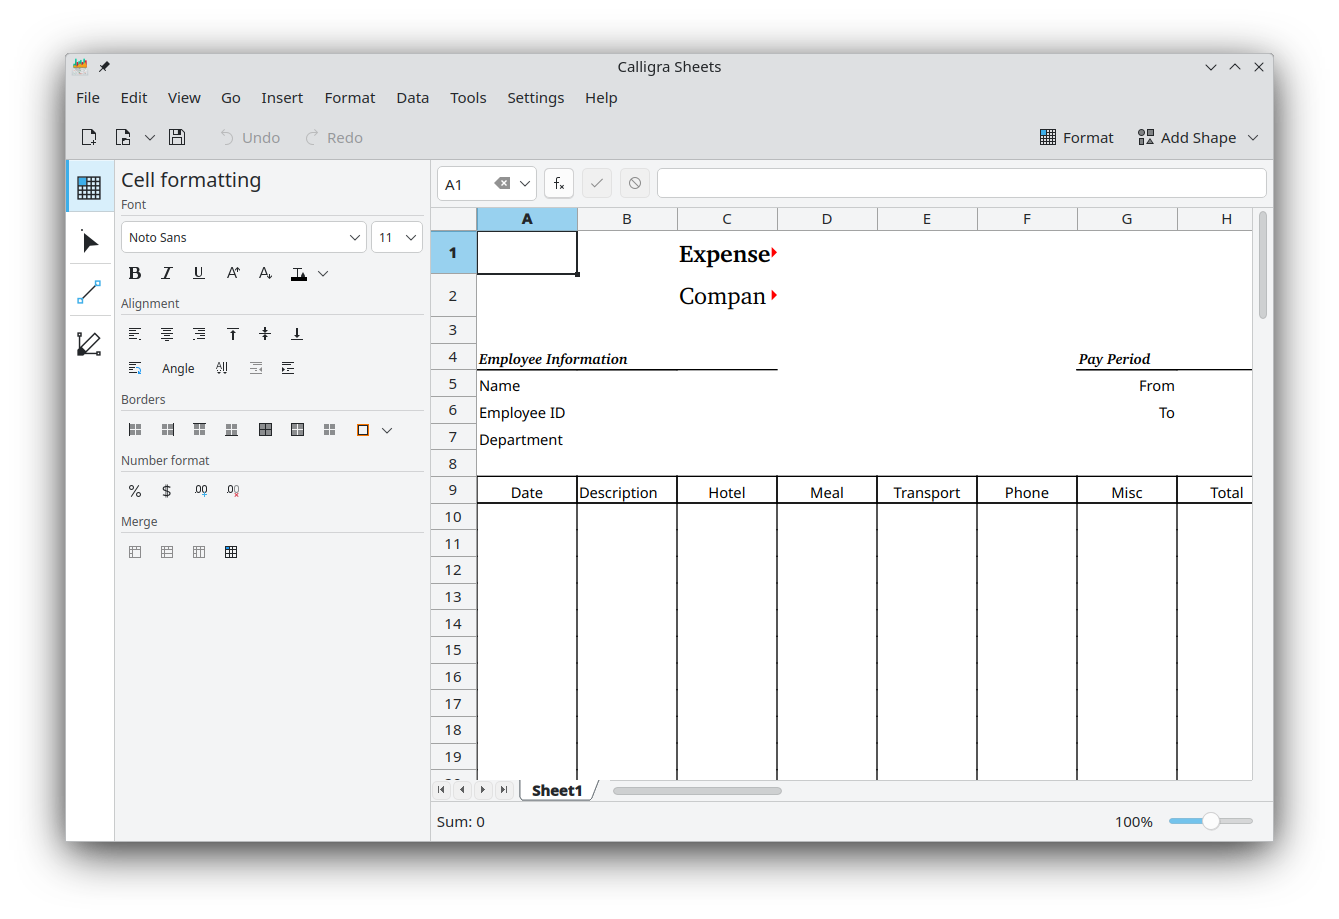Image resolution: width=1339 pixels, height=919 pixels.
Task: Apply currency money format
Action: (167, 491)
